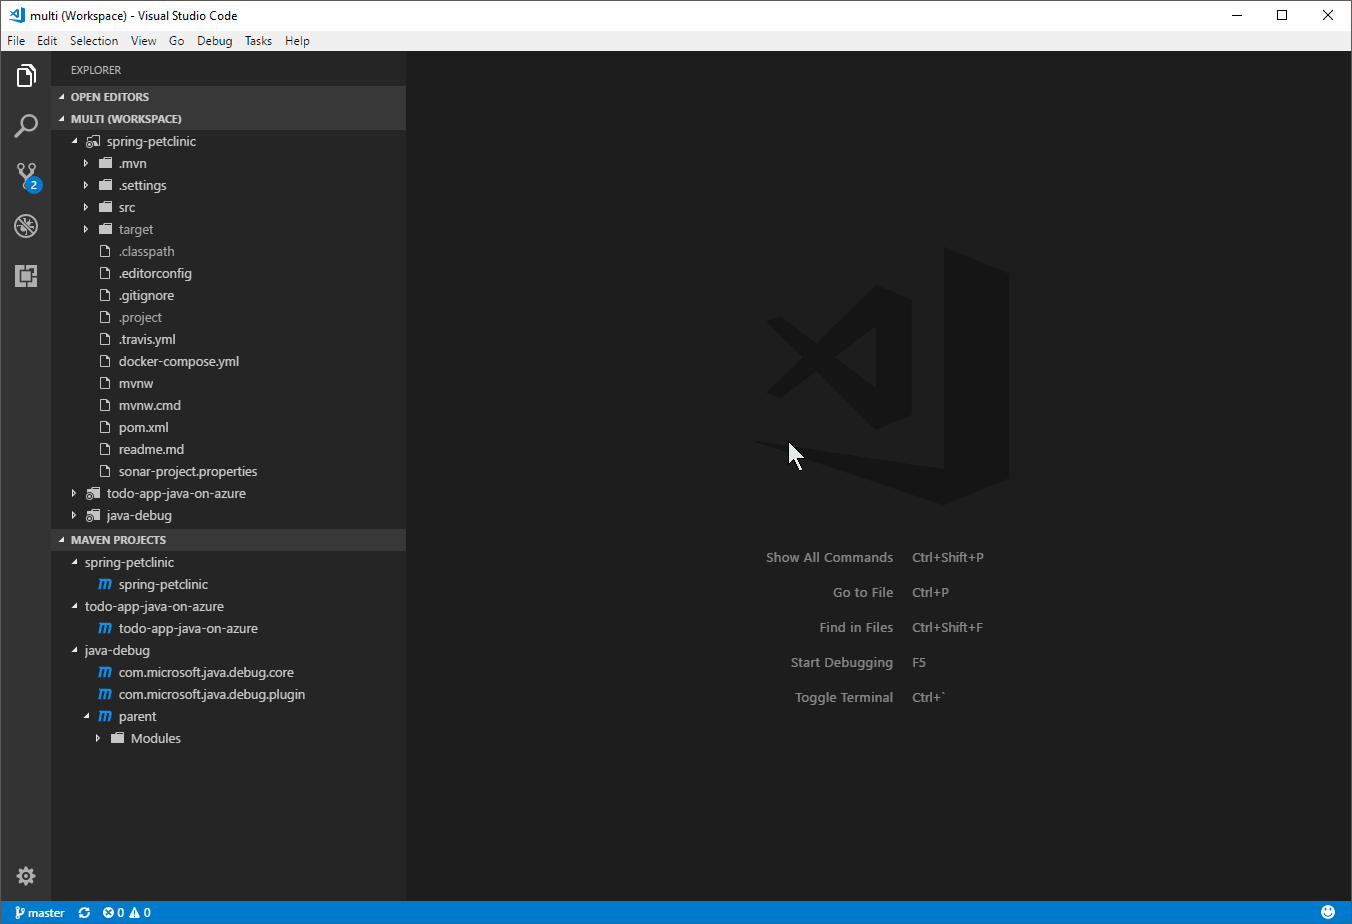Click the VS Code logo in title bar

pos(16,15)
